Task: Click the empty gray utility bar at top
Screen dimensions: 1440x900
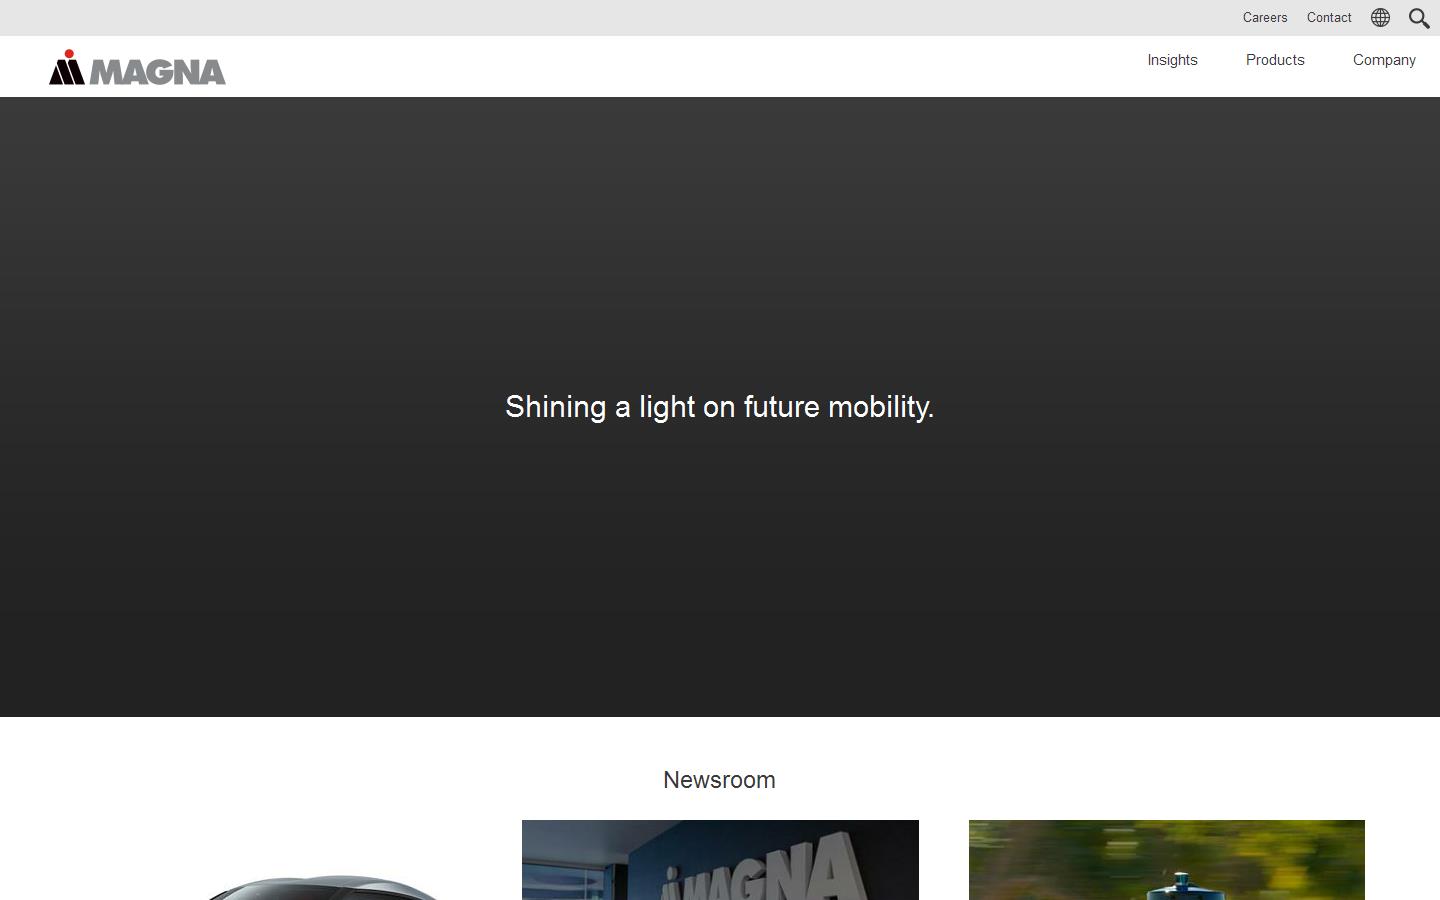Action: (600, 18)
